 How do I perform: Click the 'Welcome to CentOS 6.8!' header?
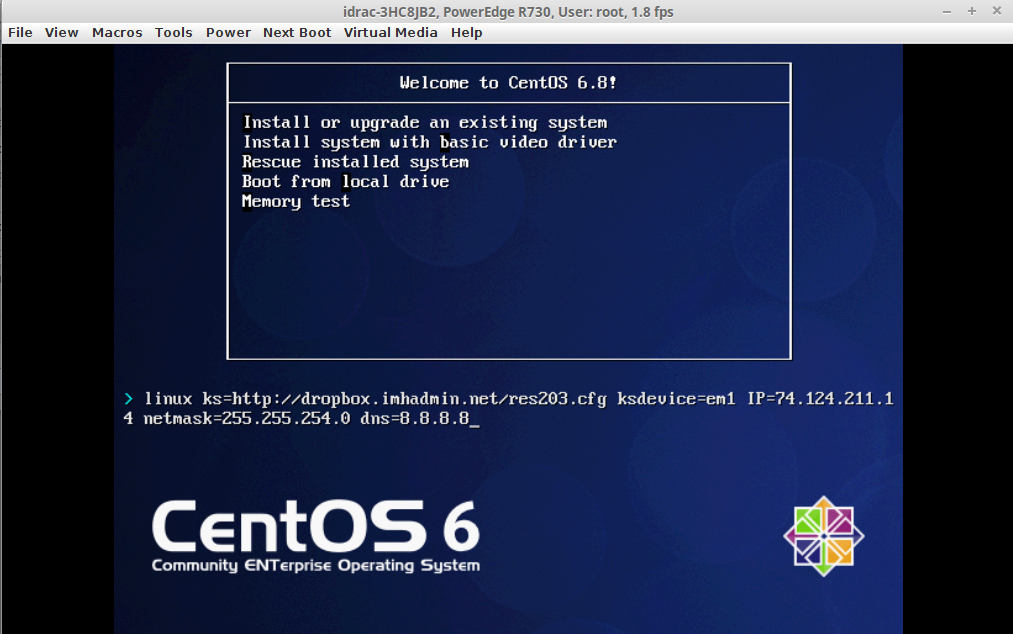508,83
